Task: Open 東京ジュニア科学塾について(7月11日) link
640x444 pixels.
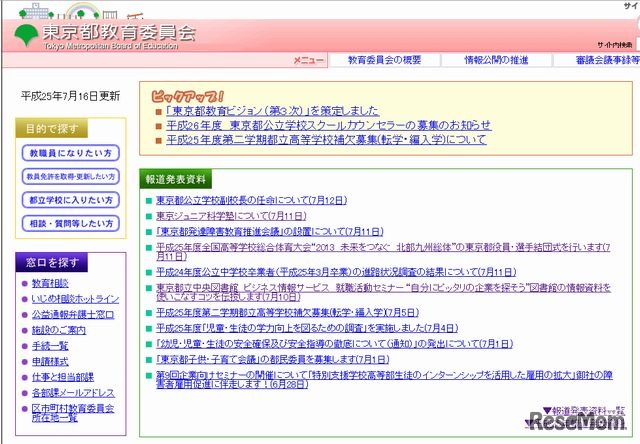Action: coord(231,216)
